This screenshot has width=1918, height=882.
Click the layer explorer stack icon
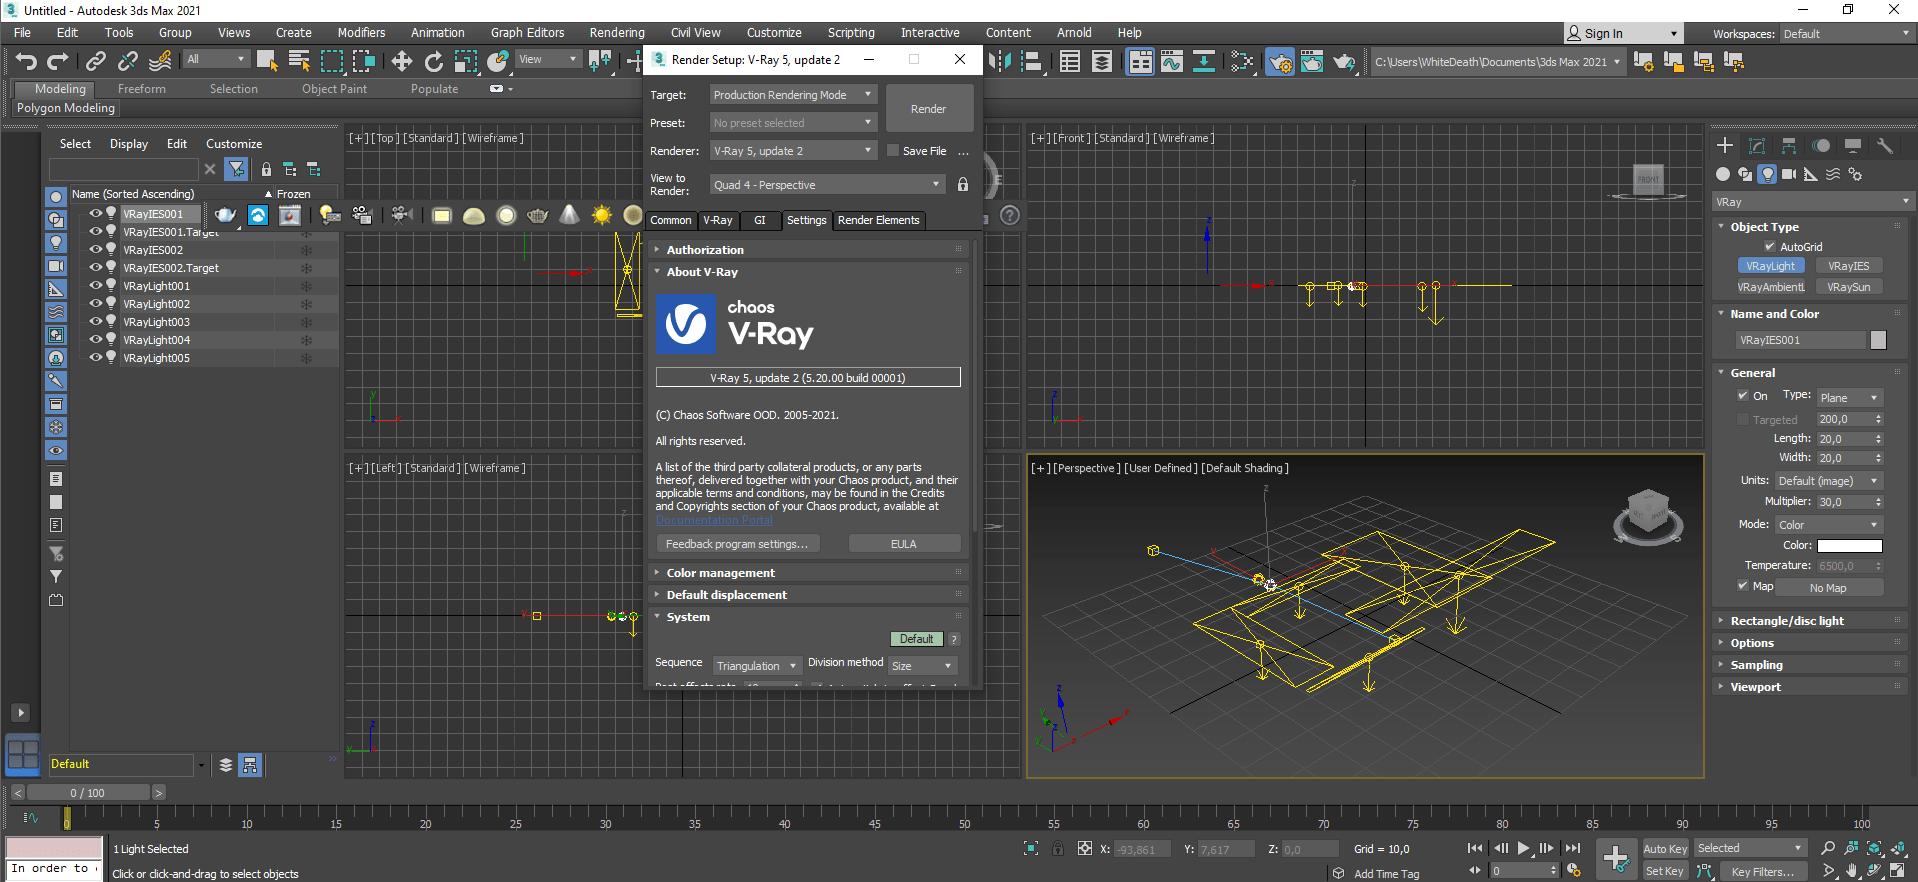click(226, 765)
